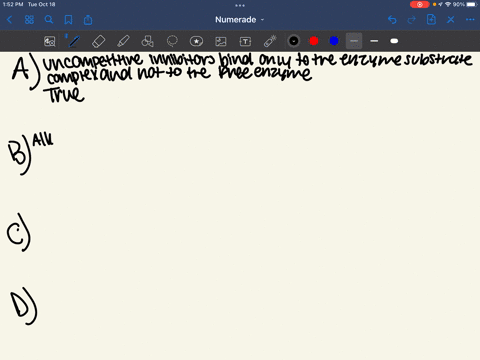Choose the red pen color
The width and height of the screenshot is (480, 360).
(x=314, y=41)
